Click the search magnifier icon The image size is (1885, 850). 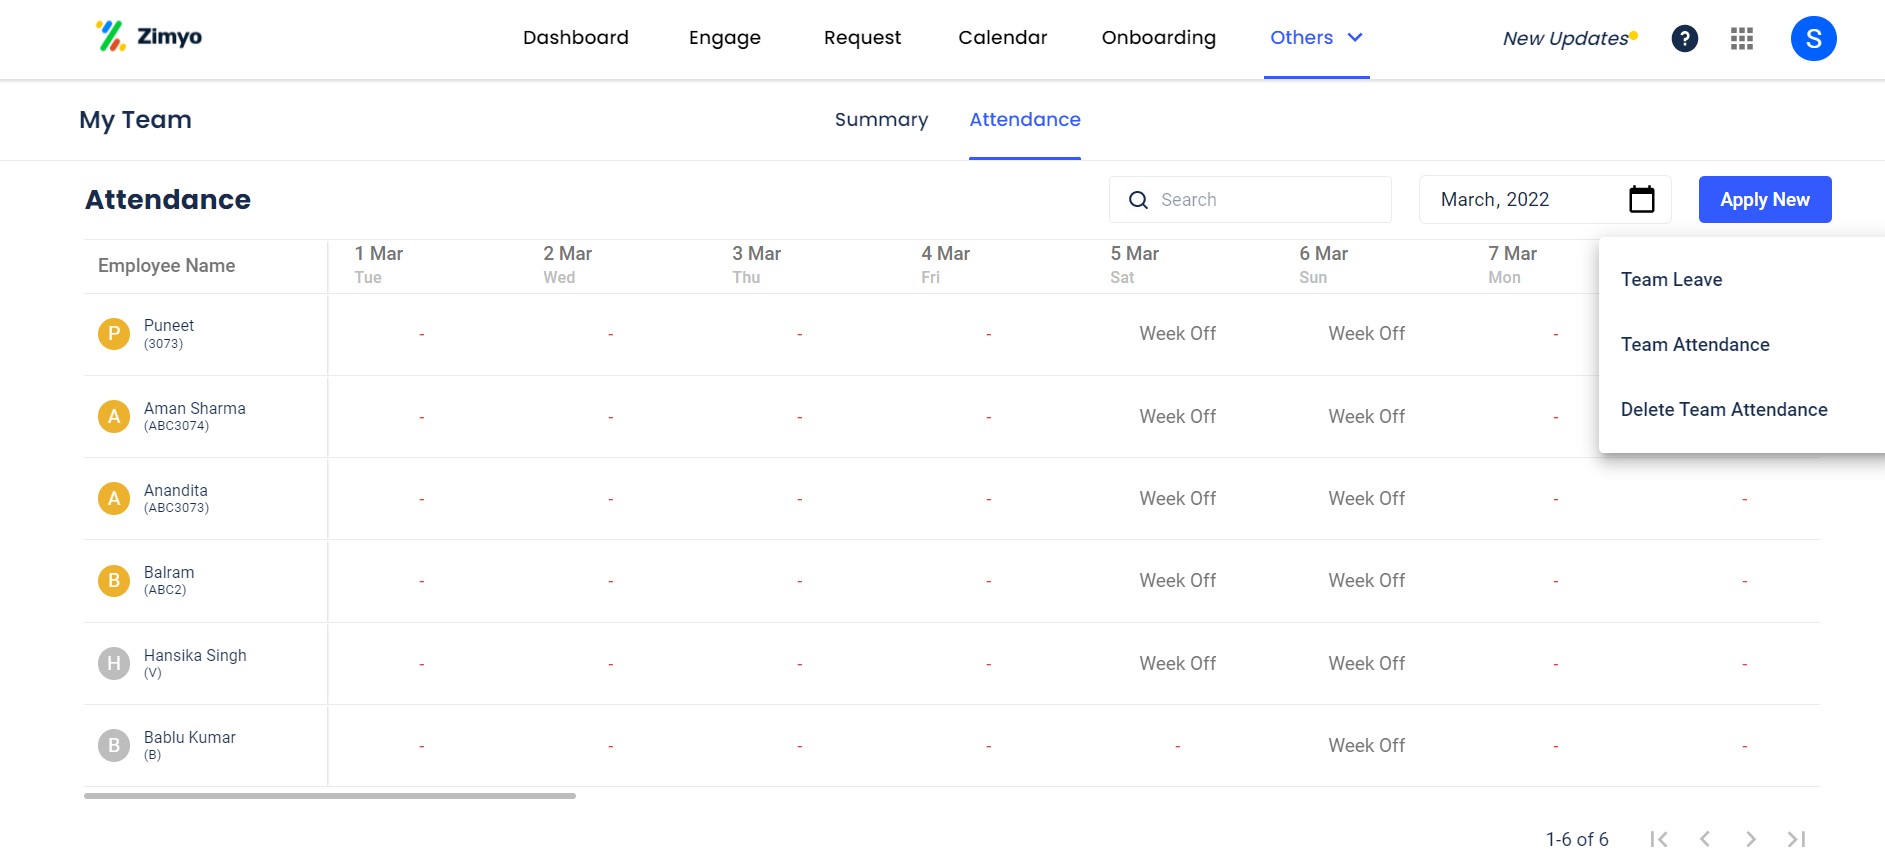tap(1138, 200)
